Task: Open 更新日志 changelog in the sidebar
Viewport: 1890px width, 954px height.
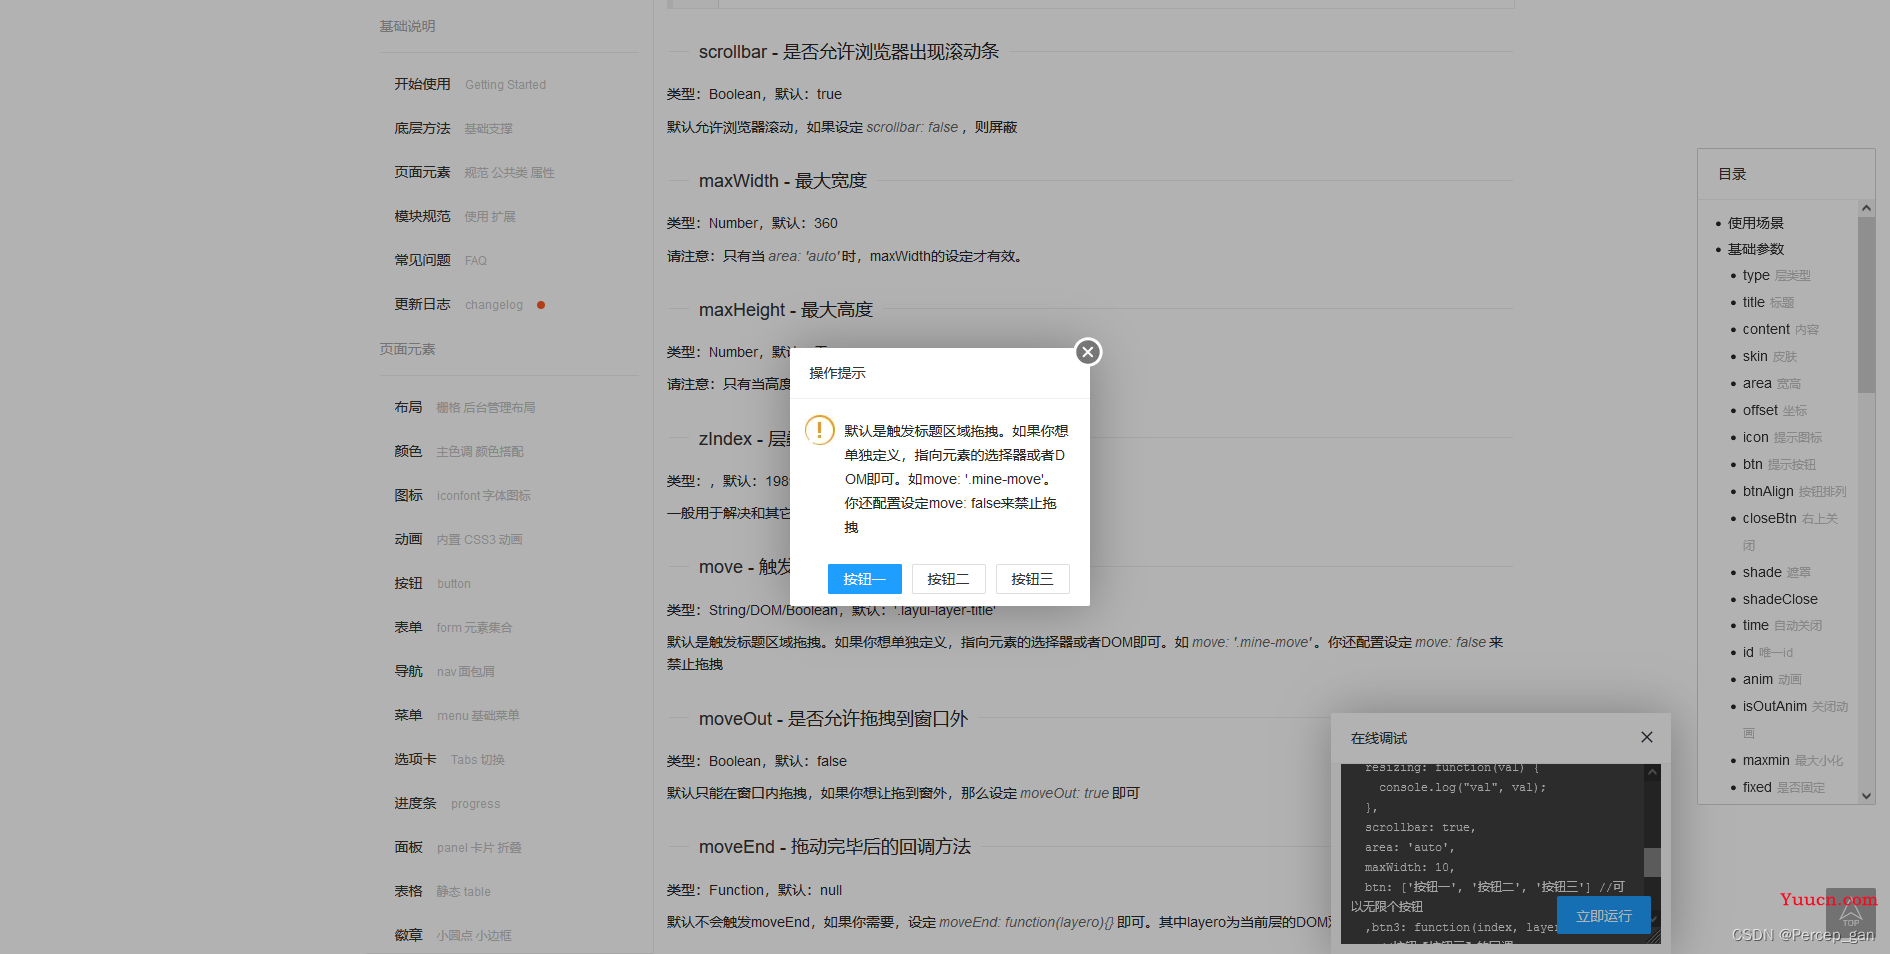Action: [458, 304]
